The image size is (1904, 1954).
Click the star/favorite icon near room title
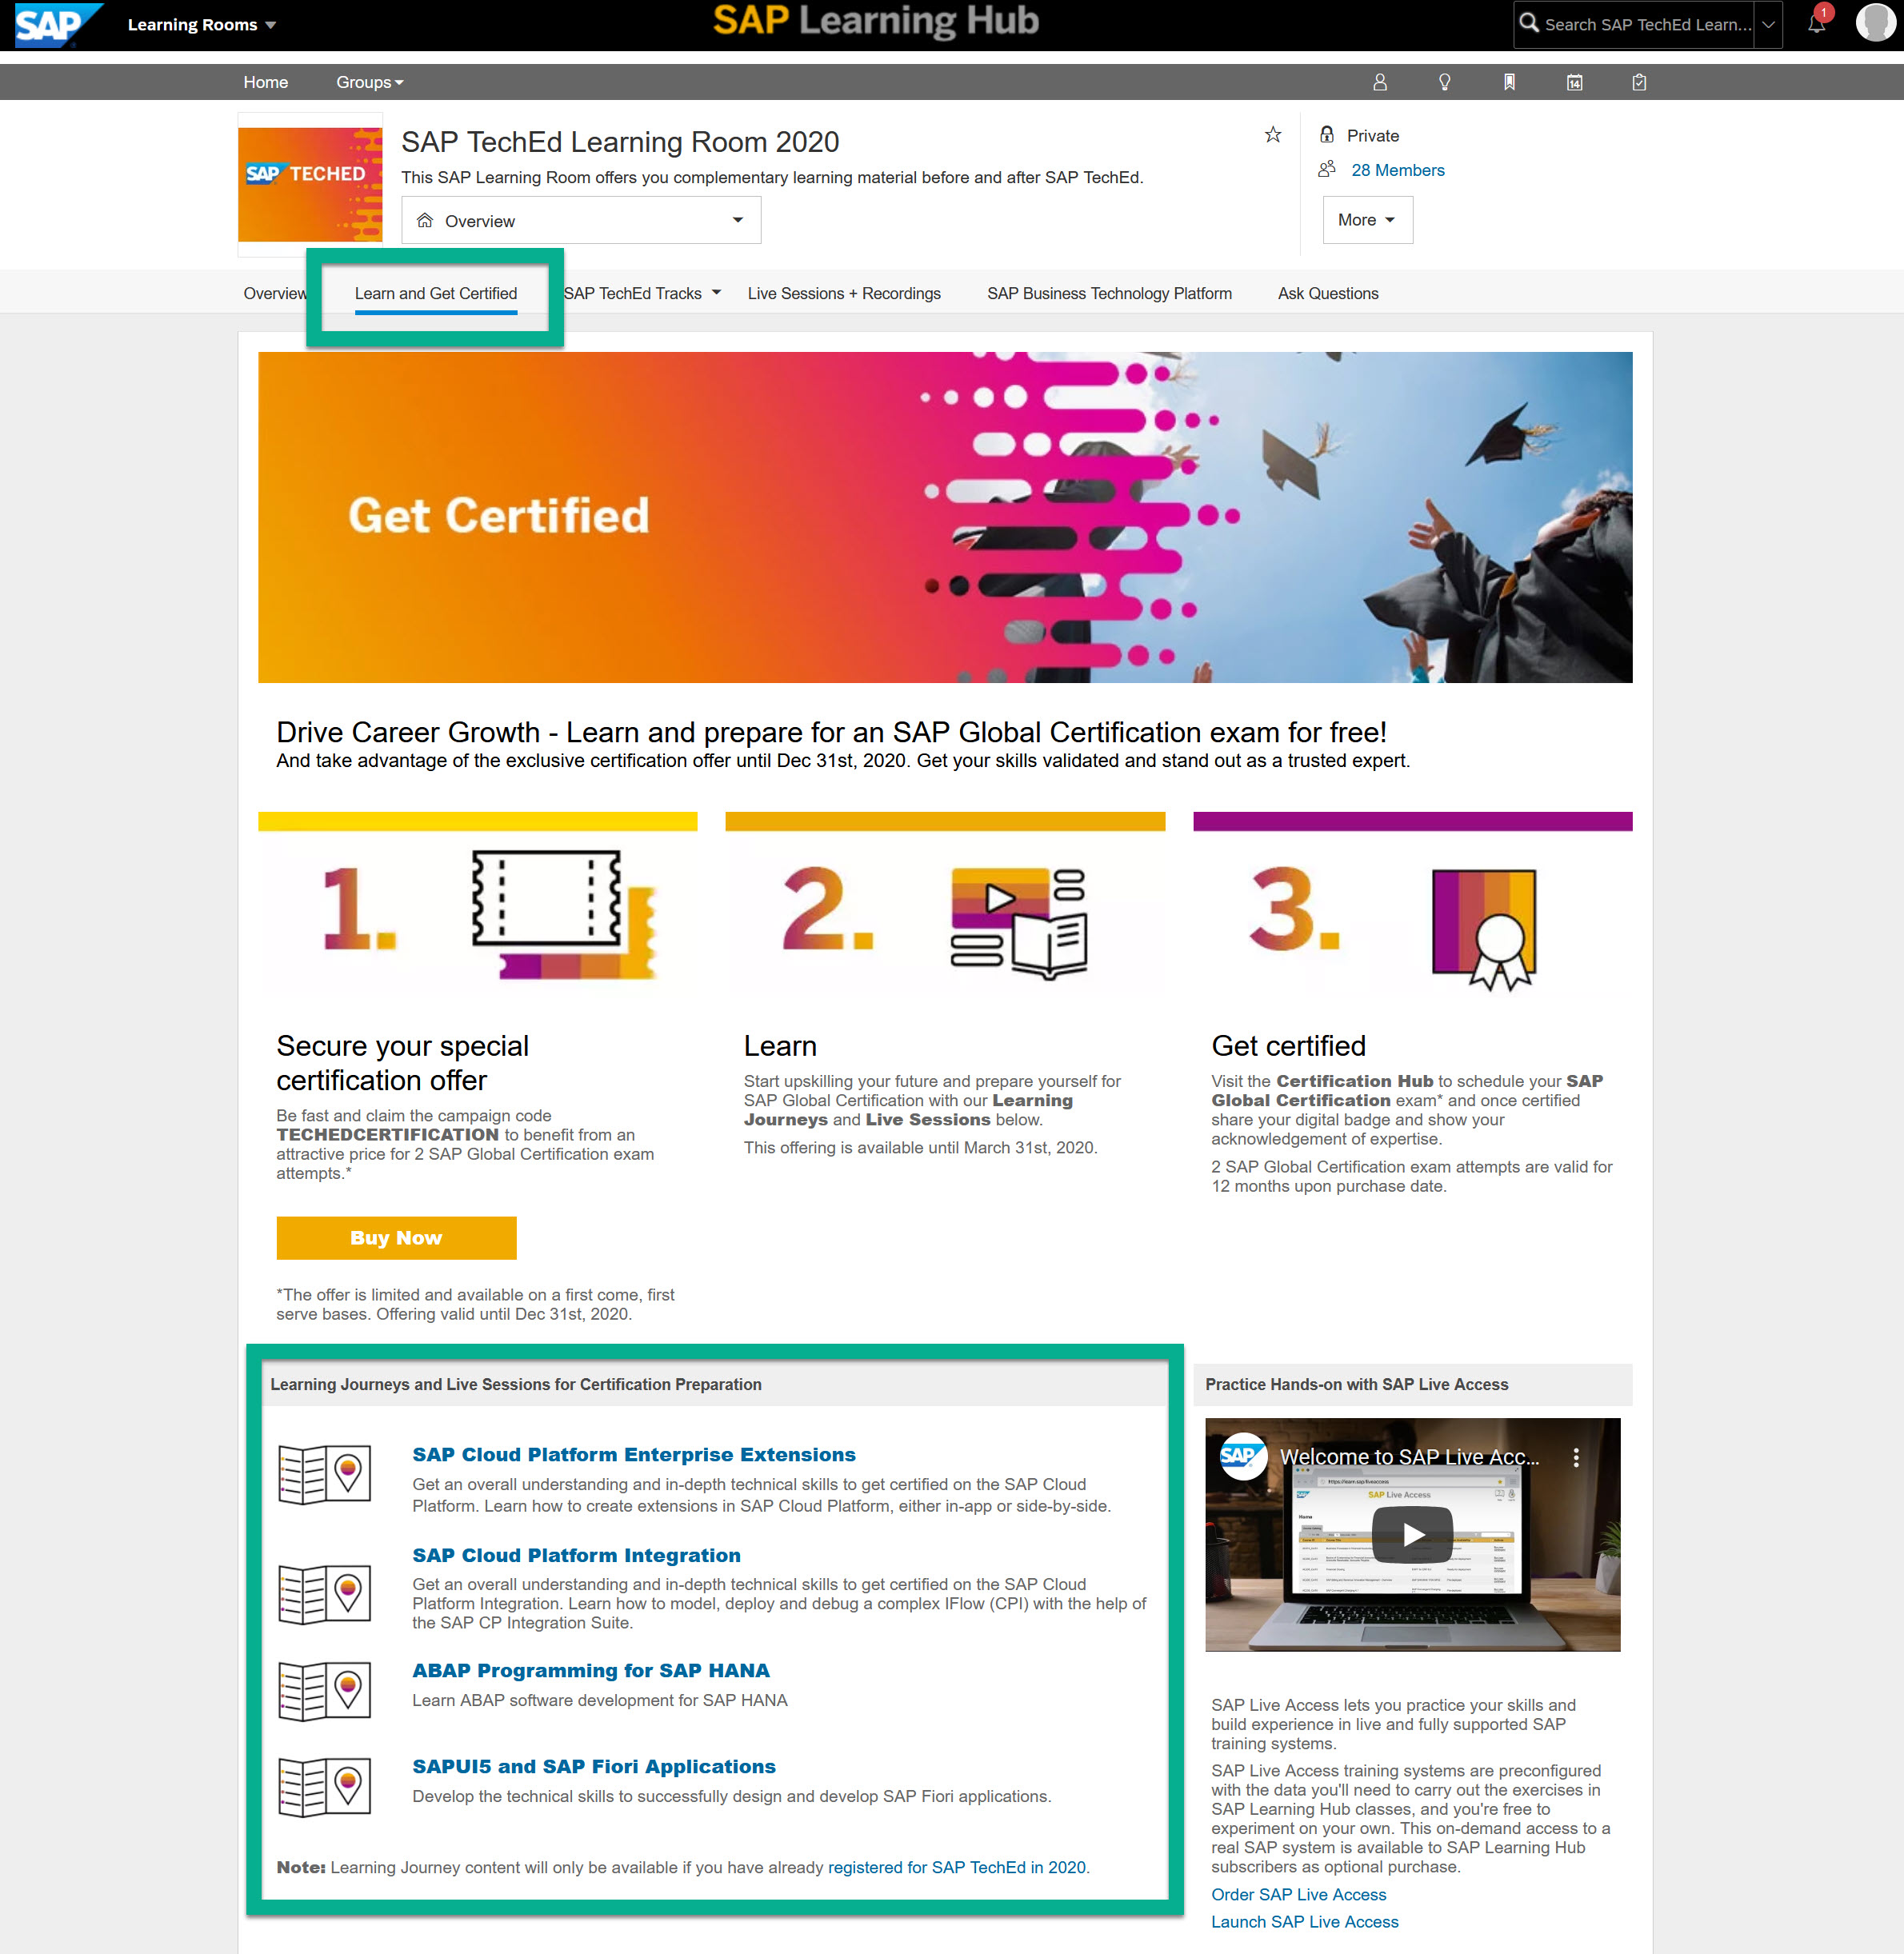pos(1272,134)
